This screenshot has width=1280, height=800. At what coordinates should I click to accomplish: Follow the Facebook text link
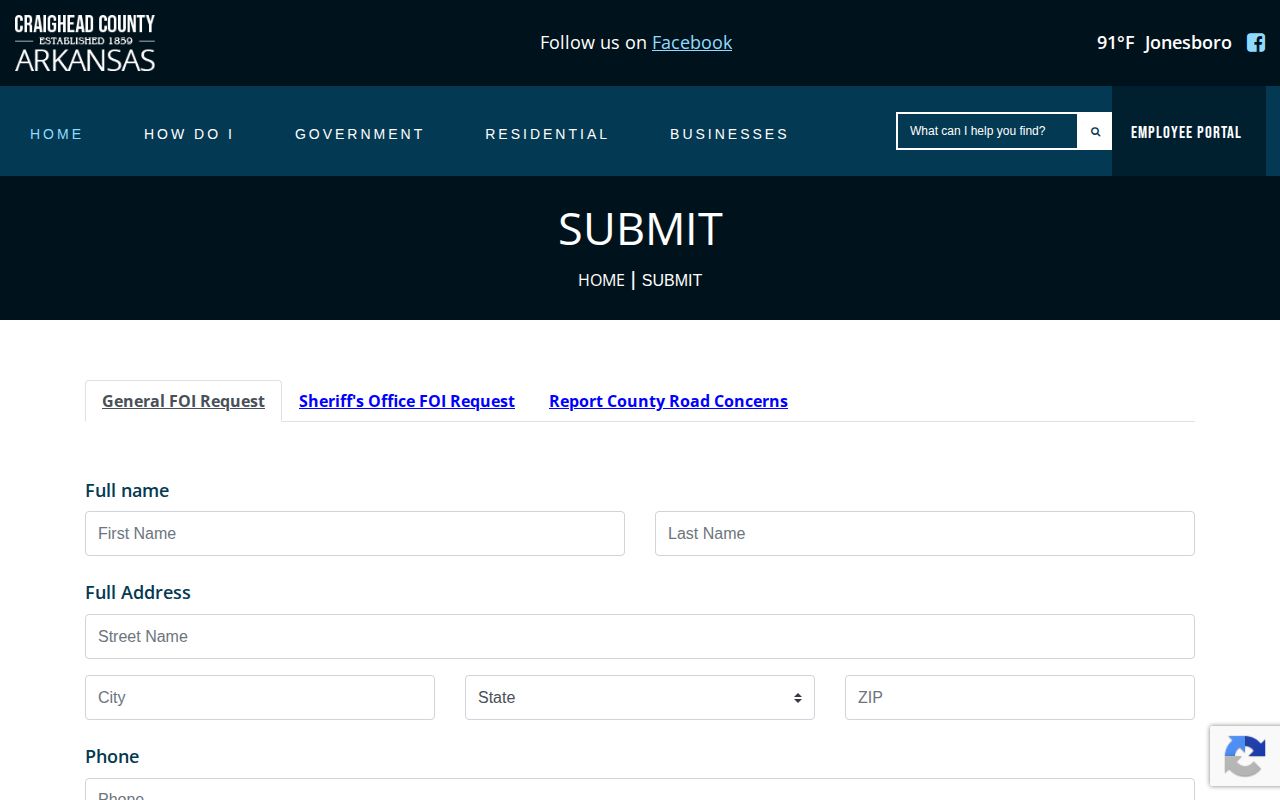coord(692,42)
